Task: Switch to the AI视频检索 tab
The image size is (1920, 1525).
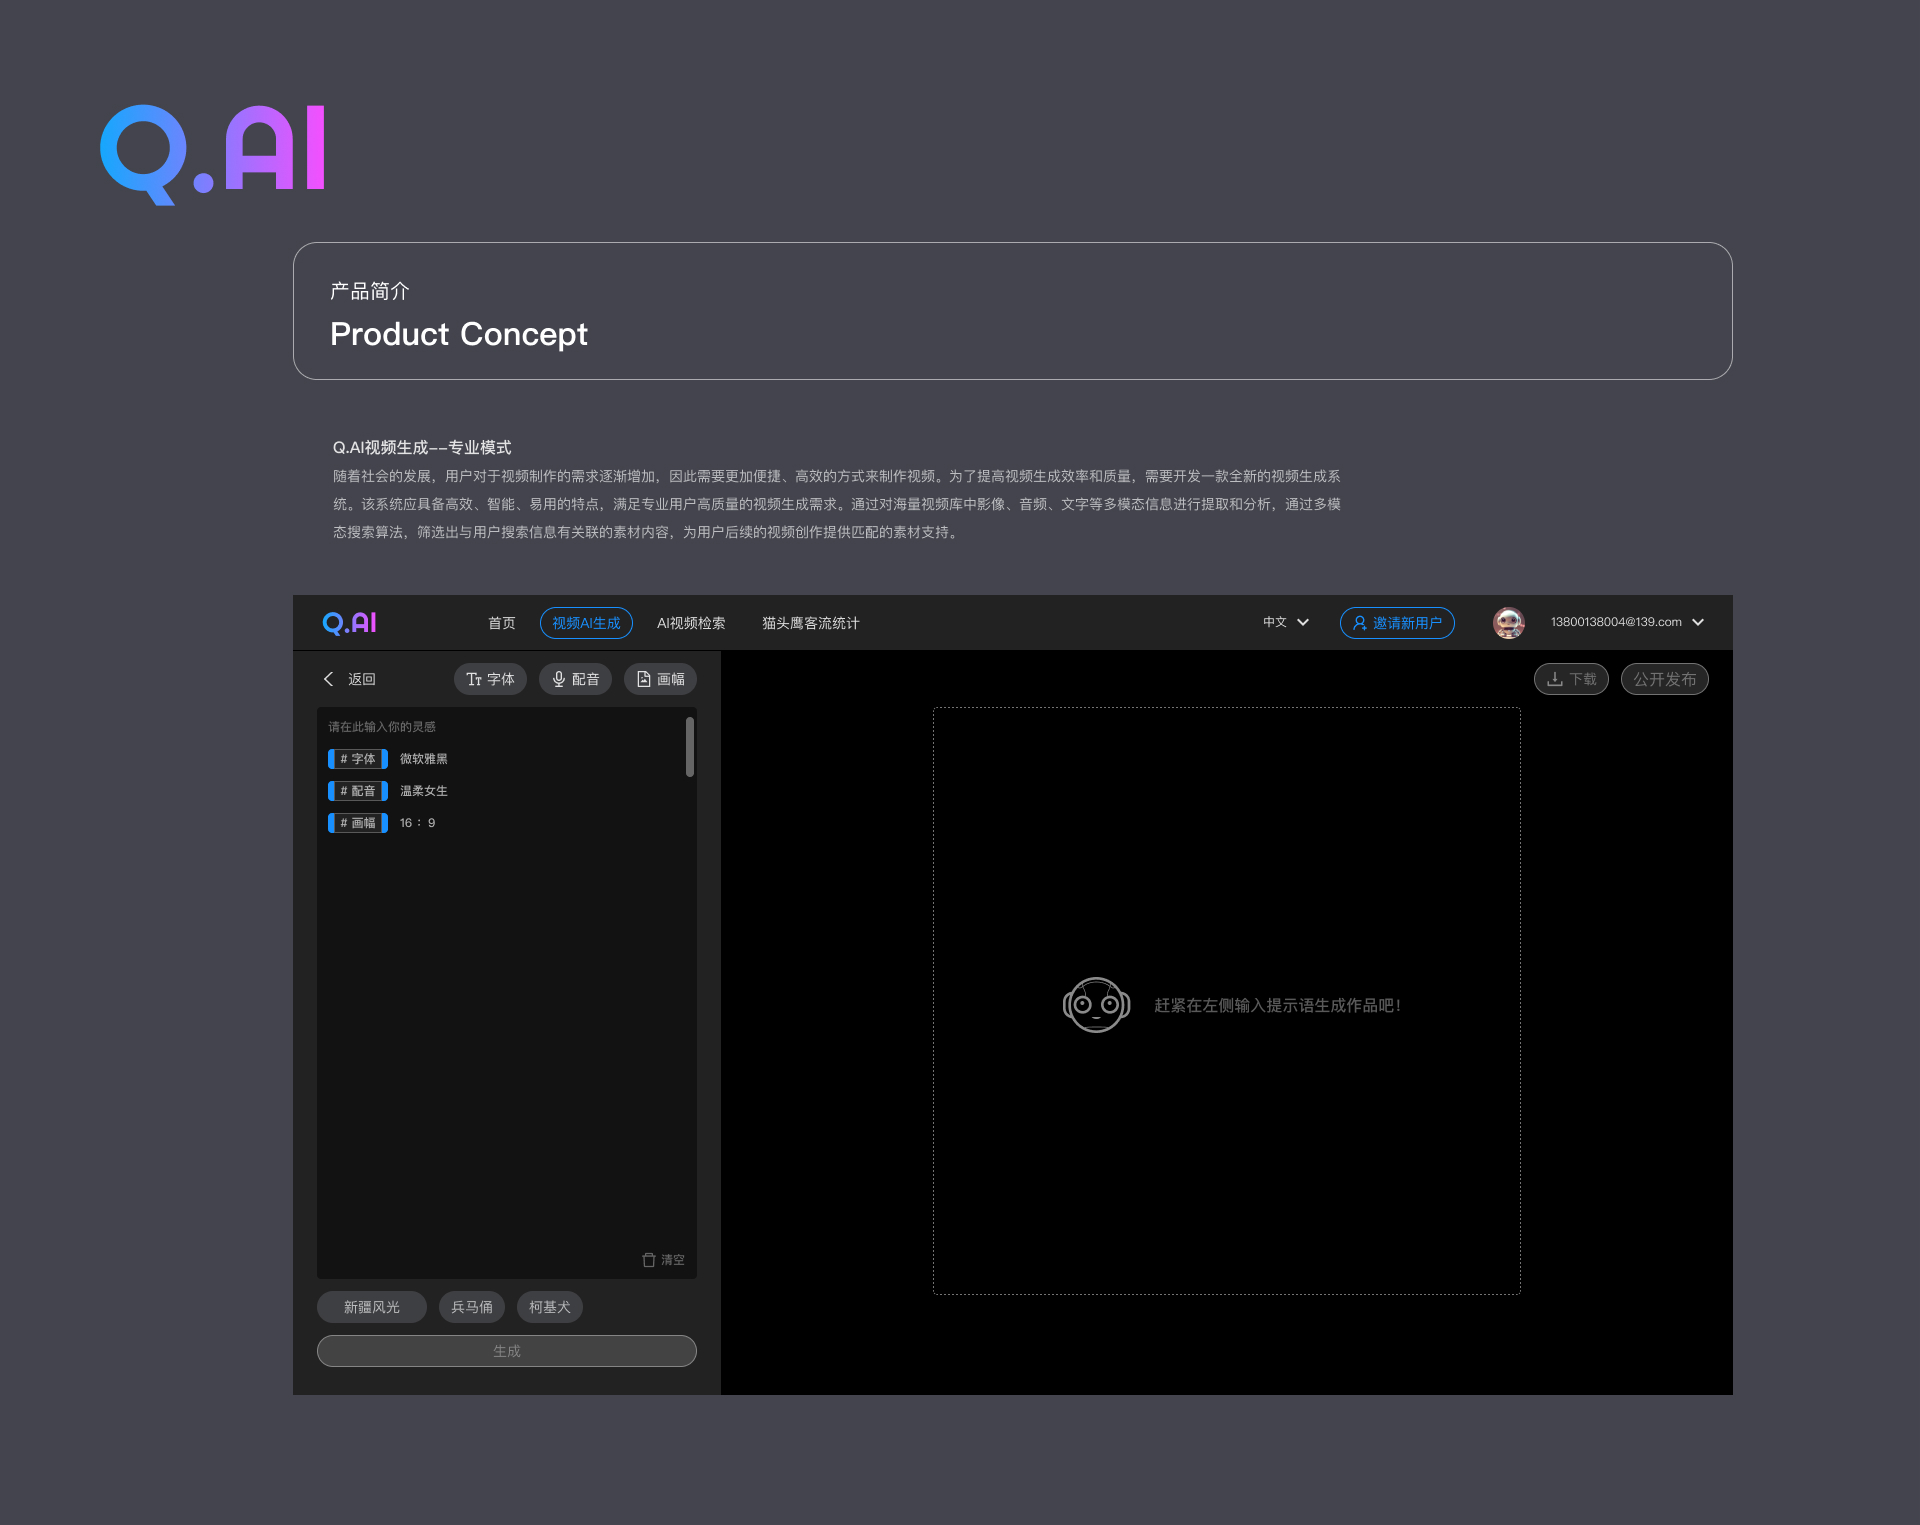Action: click(691, 623)
